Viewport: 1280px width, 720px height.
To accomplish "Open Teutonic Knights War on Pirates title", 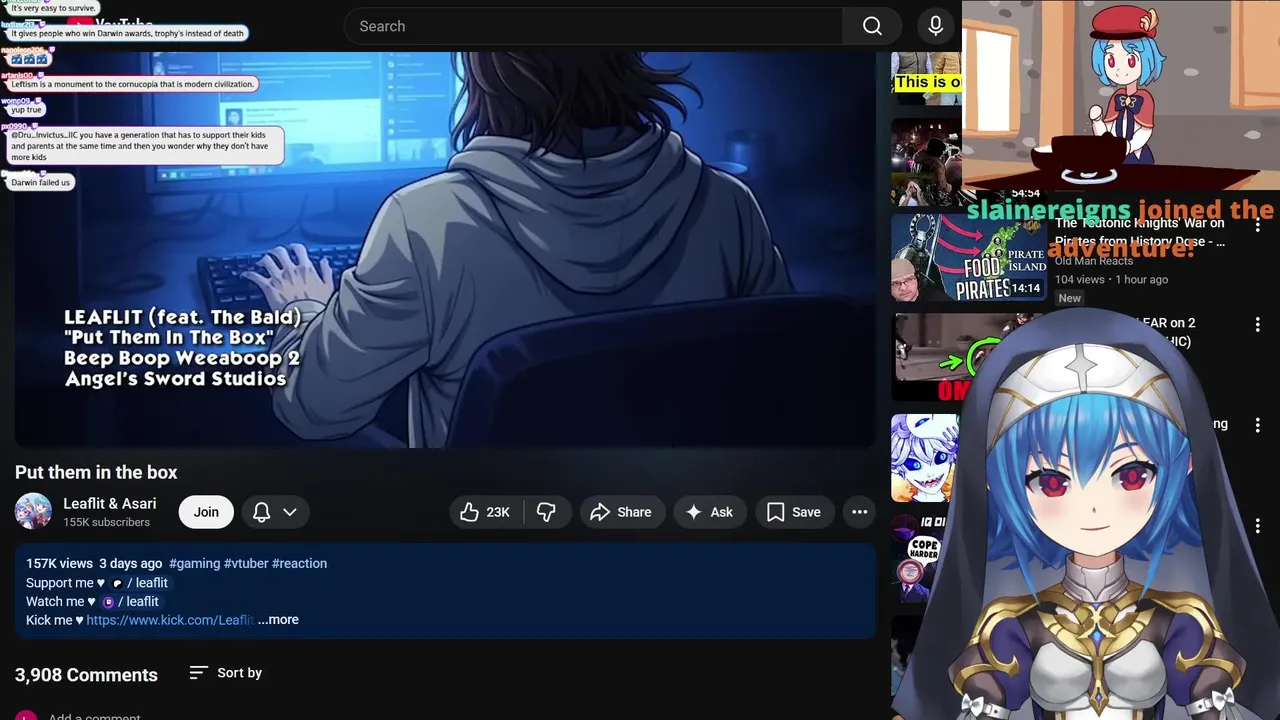I will click(1139, 232).
